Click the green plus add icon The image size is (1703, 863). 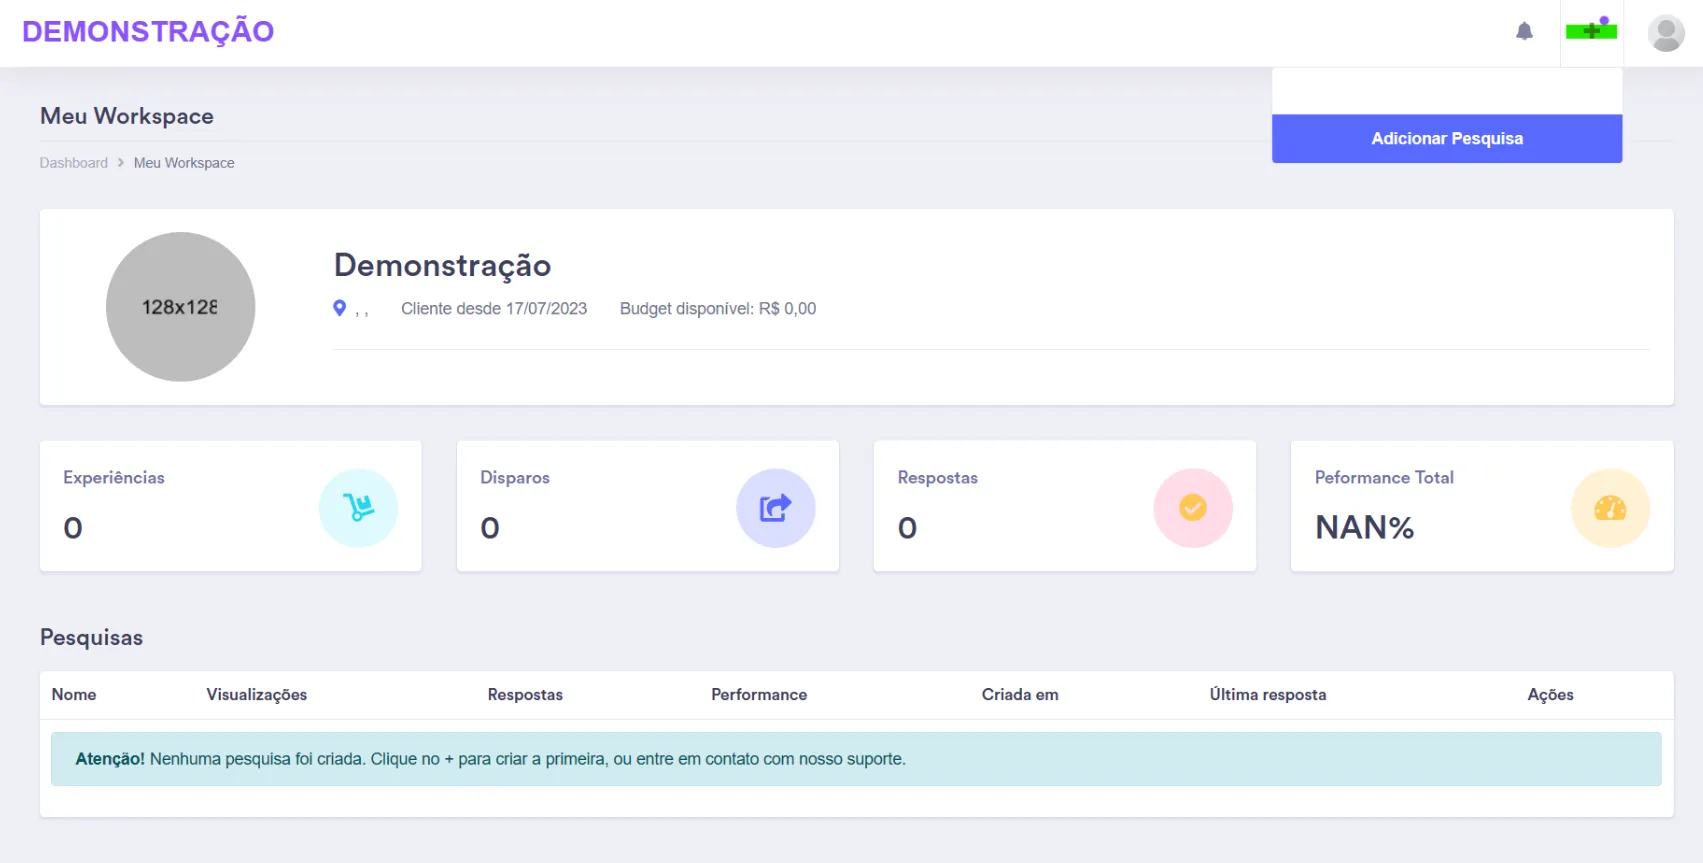pyautogui.click(x=1591, y=31)
